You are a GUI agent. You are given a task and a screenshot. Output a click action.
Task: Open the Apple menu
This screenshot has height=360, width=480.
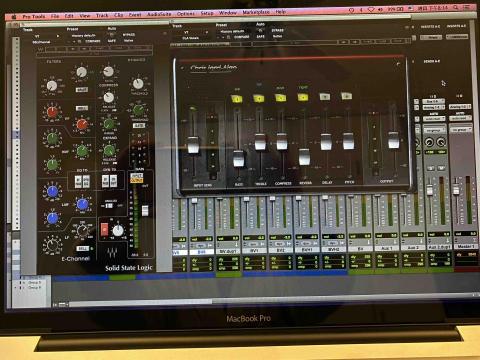pos(14,16)
